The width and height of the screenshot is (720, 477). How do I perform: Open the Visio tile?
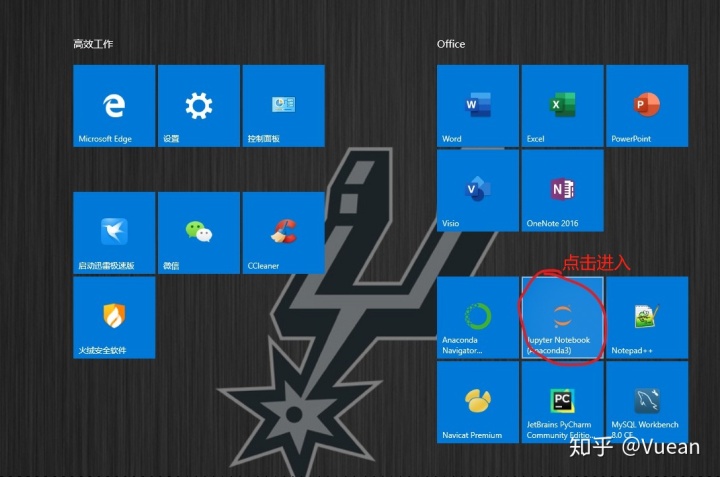click(478, 191)
